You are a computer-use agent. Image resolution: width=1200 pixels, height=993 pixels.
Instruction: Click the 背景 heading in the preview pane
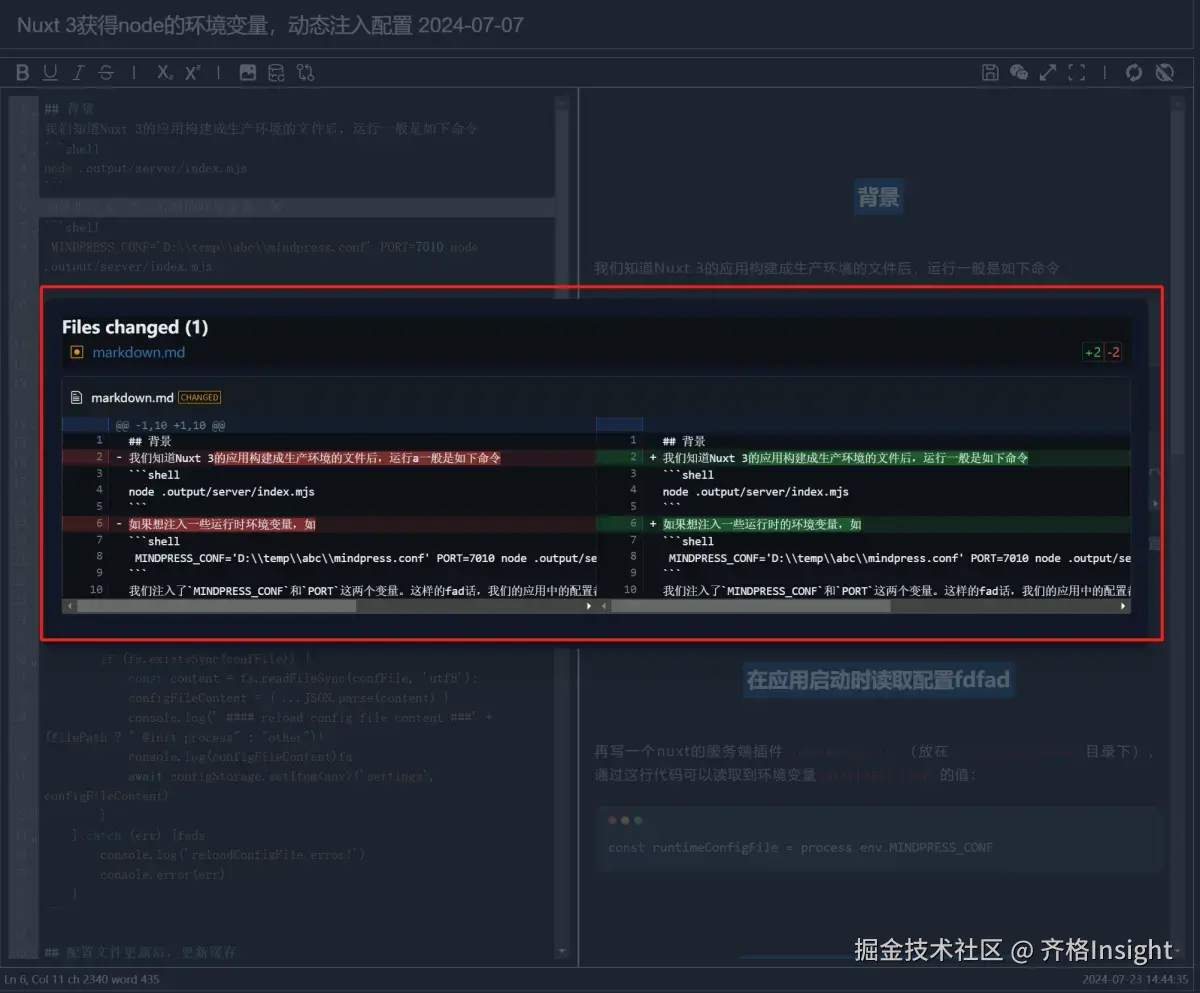tap(879, 197)
